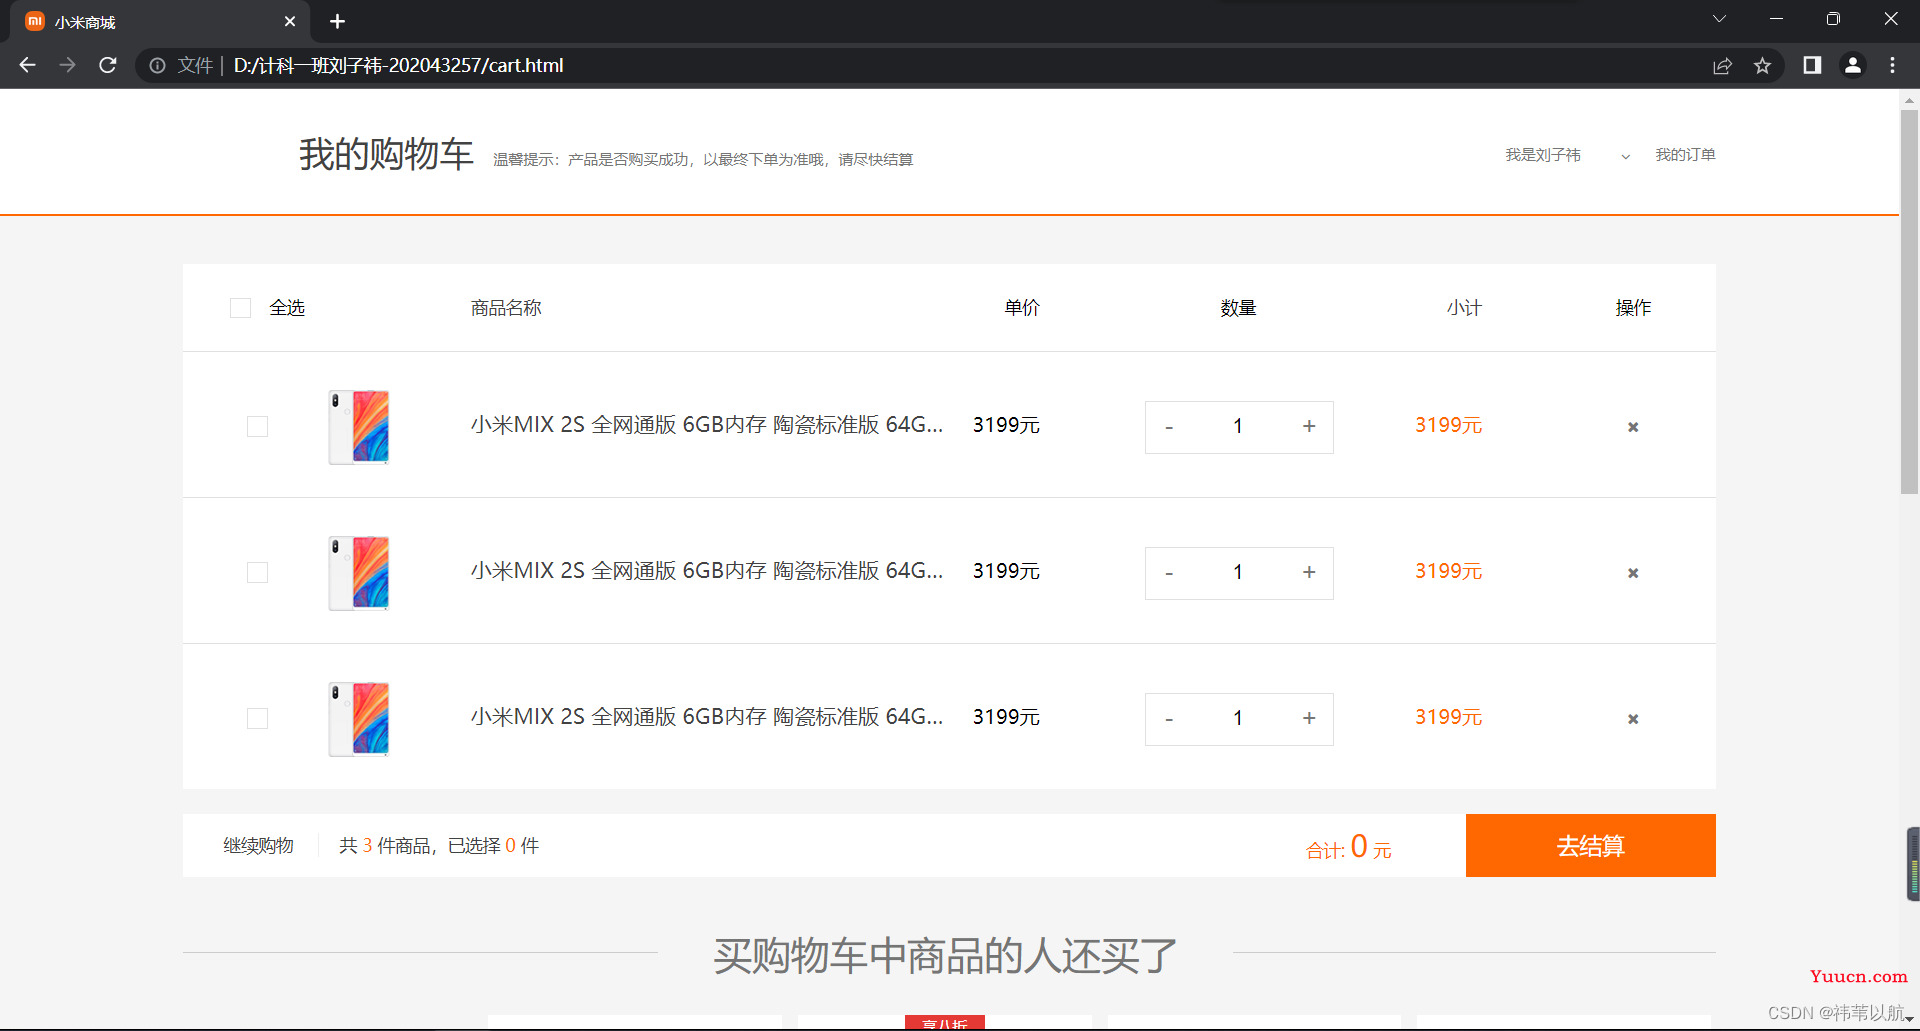
Task: Follow the 继续购物 link
Action: tap(258, 846)
